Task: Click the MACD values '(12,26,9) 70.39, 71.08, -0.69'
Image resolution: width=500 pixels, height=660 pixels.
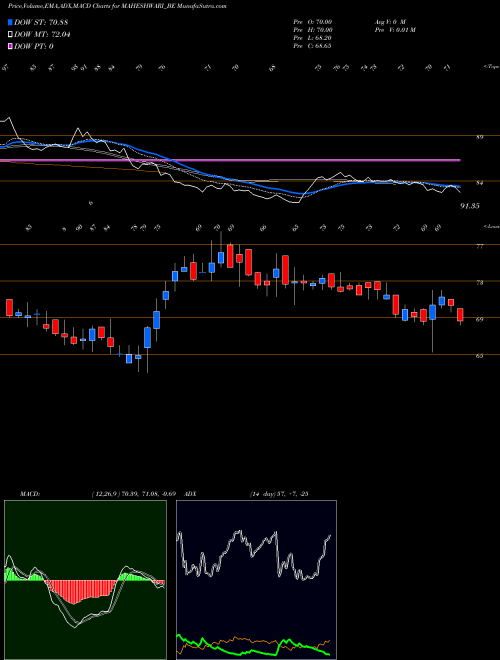Action: pos(135,494)
